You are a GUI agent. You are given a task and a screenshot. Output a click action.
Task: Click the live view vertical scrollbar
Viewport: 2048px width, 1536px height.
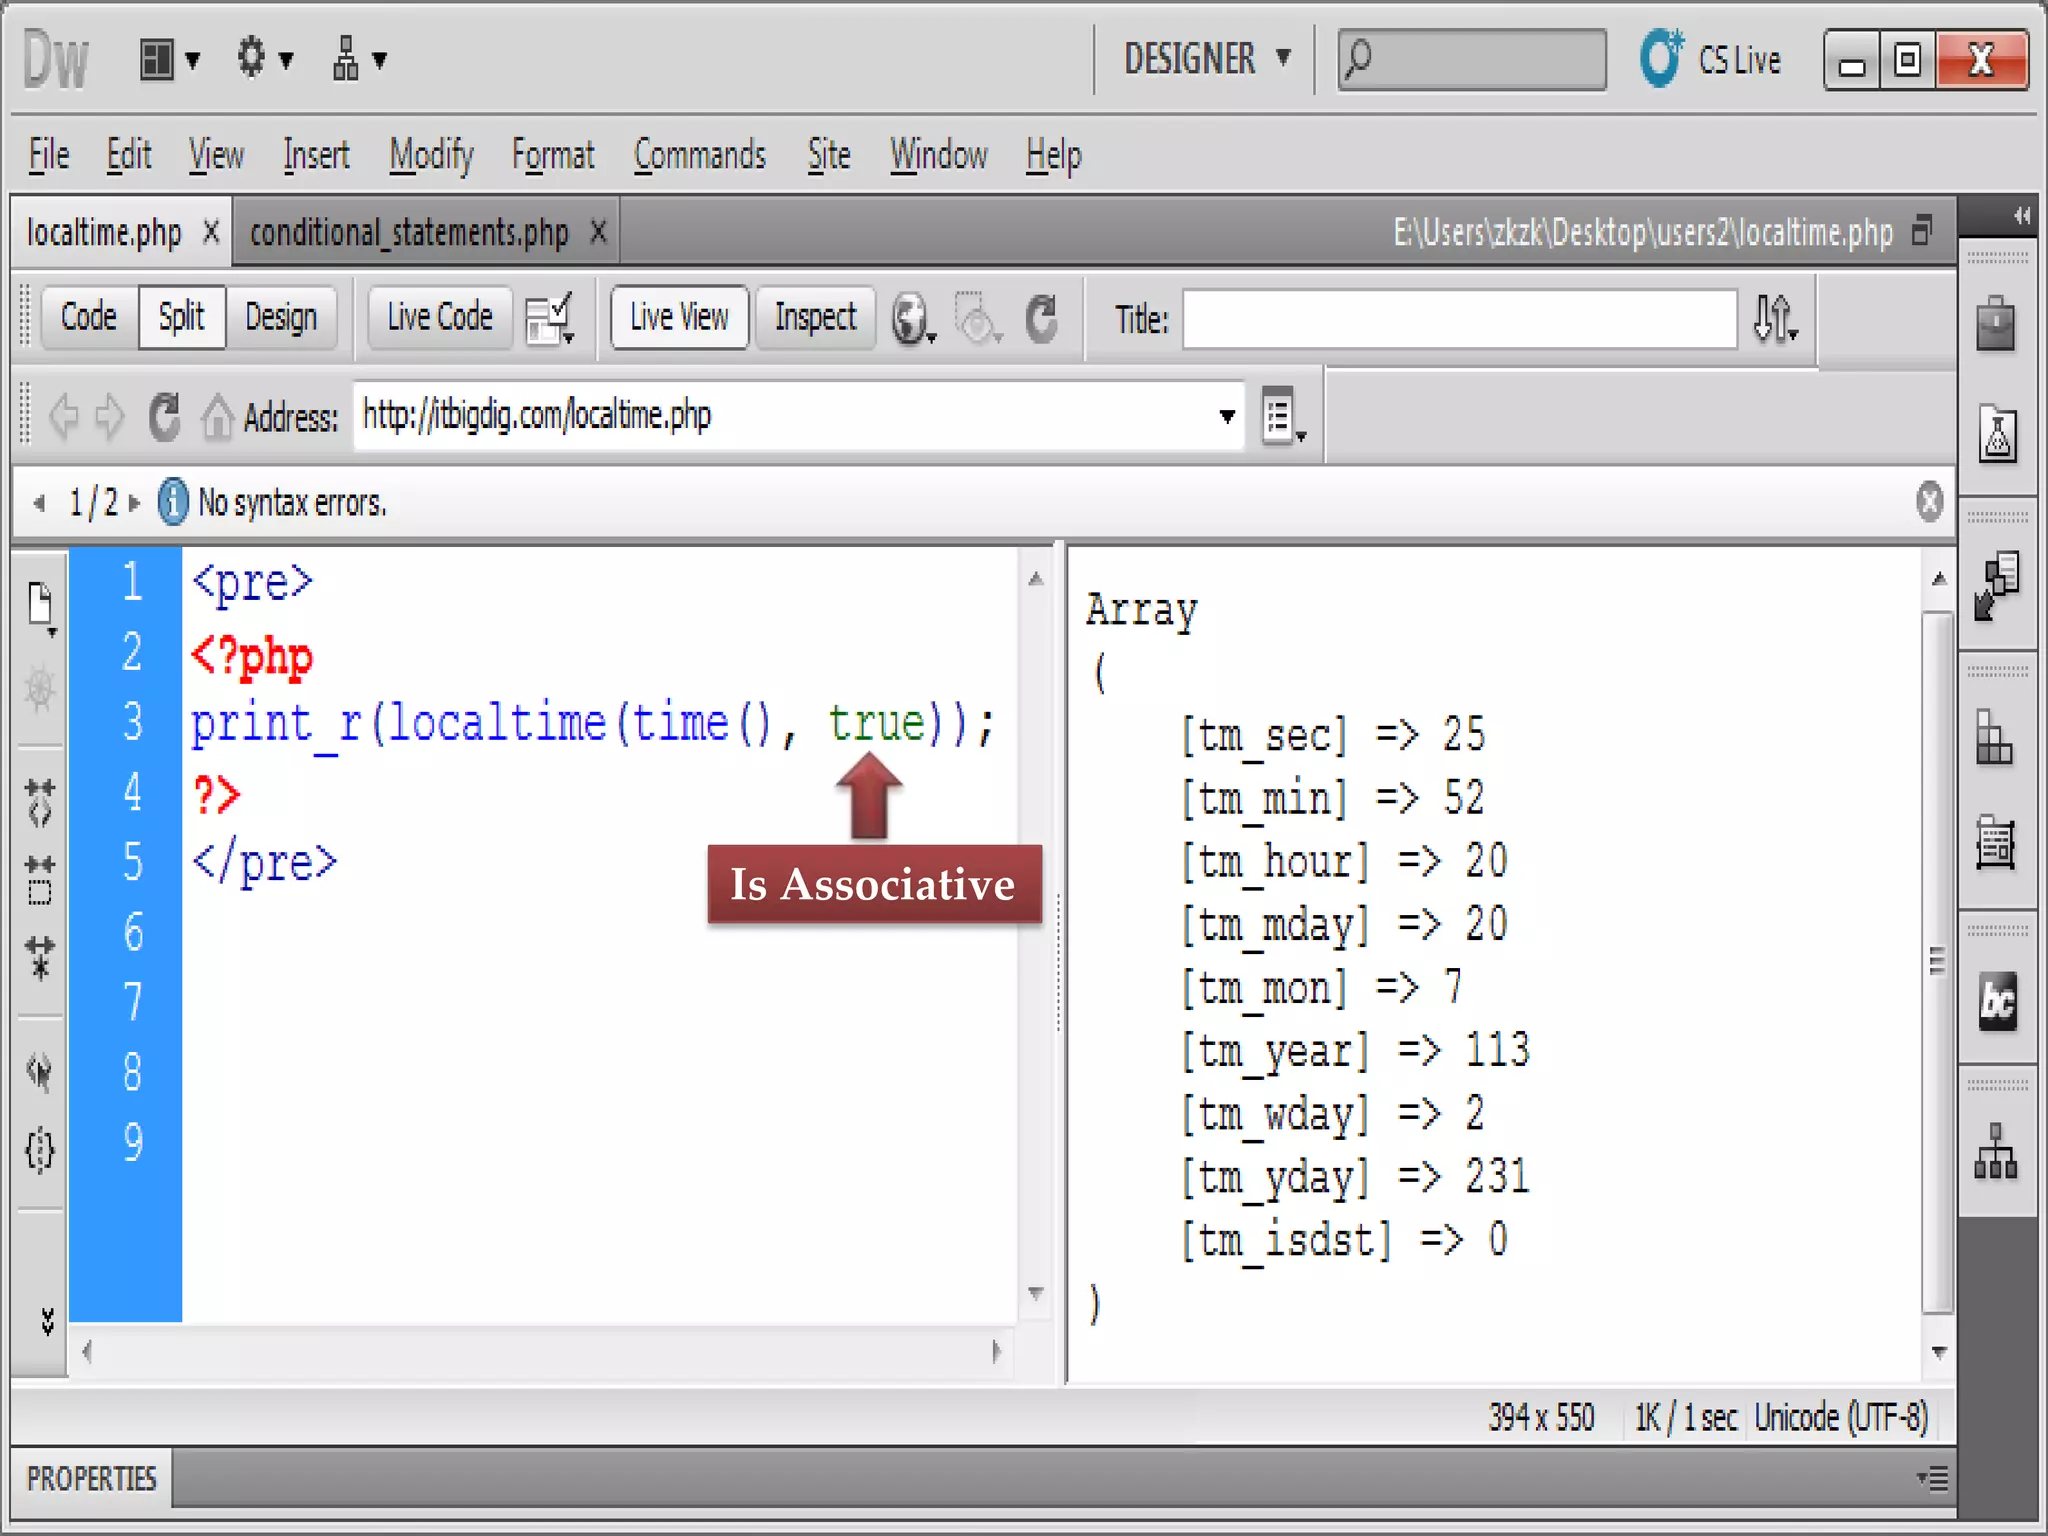pos(1938,961)
